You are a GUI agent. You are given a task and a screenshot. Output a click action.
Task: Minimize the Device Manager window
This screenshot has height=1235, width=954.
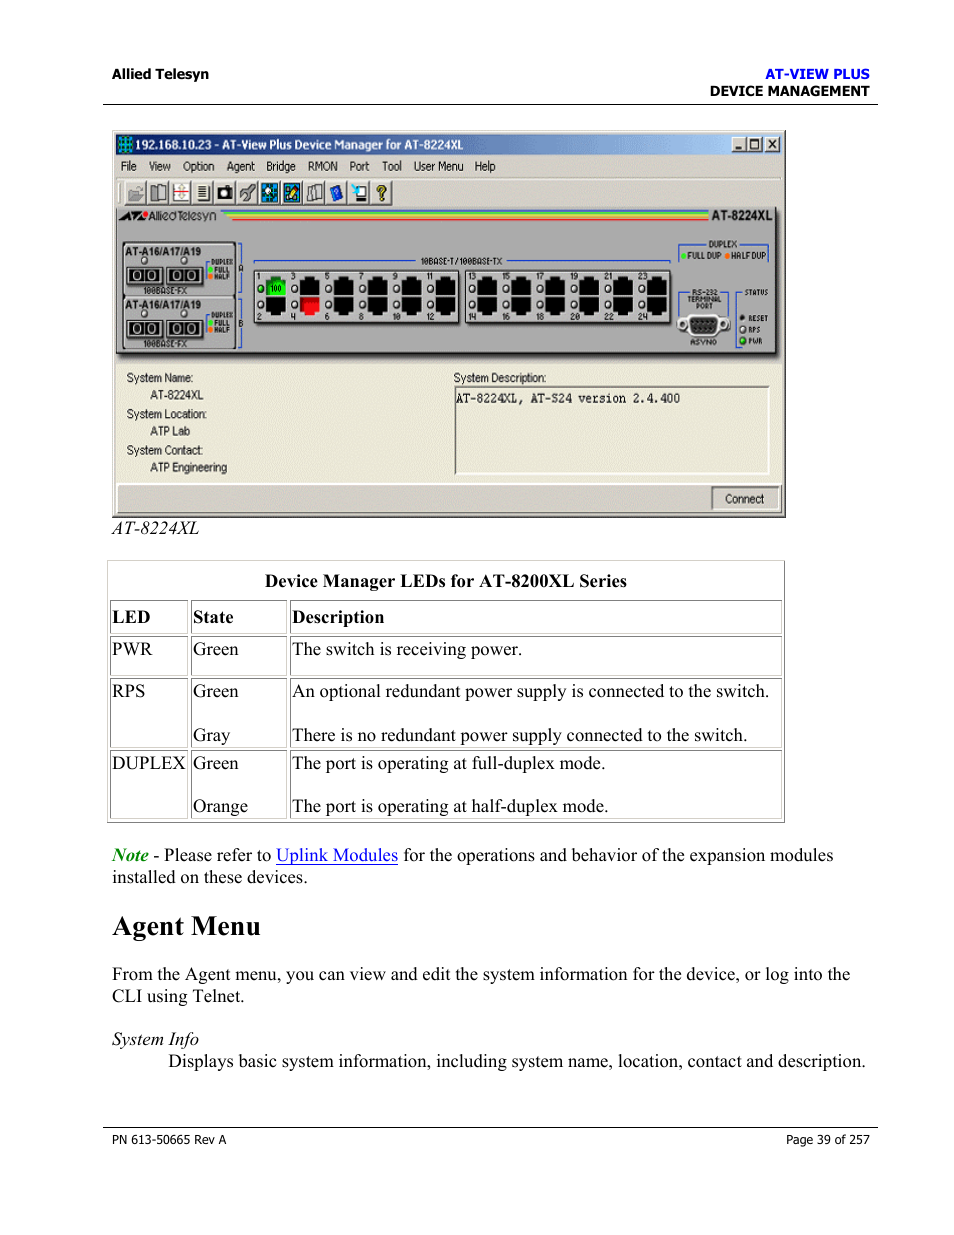click(739, 144)
